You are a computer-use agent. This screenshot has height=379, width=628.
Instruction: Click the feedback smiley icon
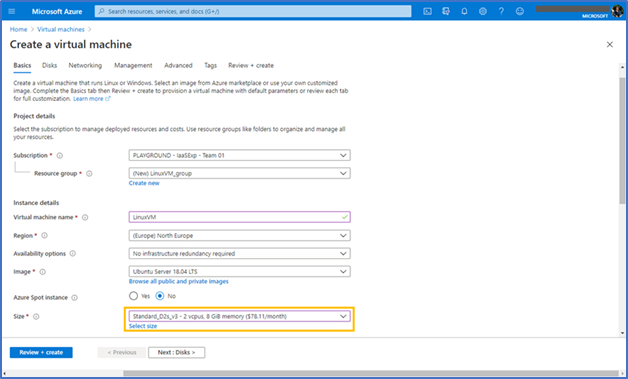coord(519,12)
